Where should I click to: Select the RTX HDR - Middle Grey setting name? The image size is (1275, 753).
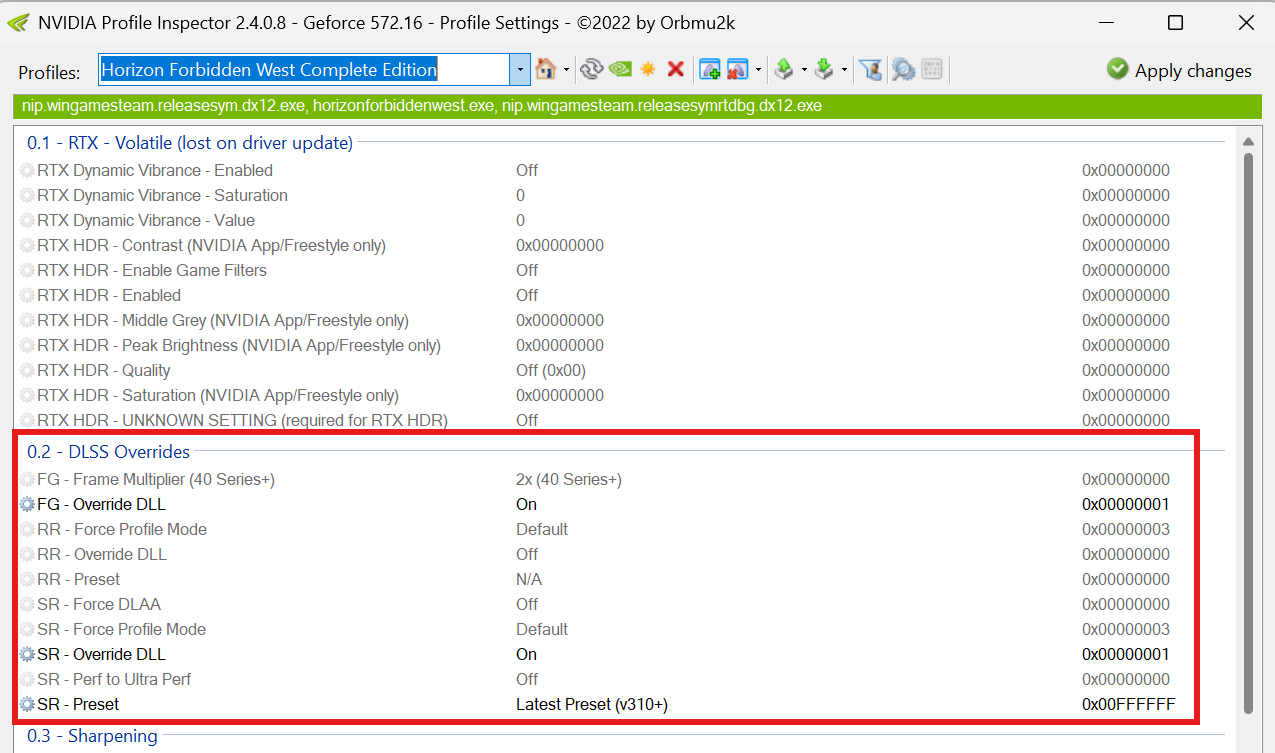pos(223,320)
